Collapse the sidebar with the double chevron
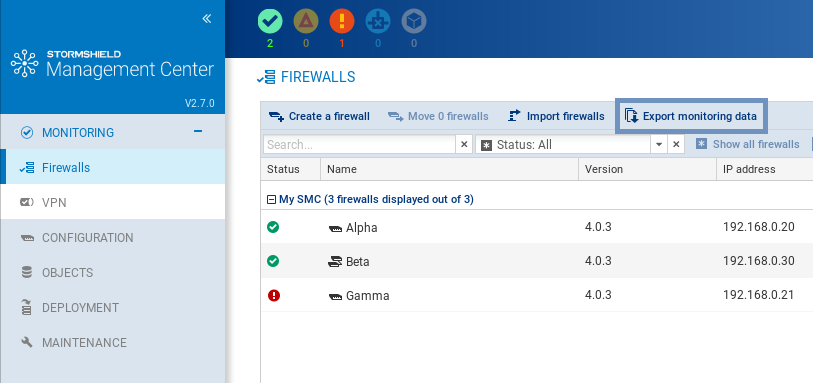The width and height of the screenshot is (813, 383). [207, 19]
